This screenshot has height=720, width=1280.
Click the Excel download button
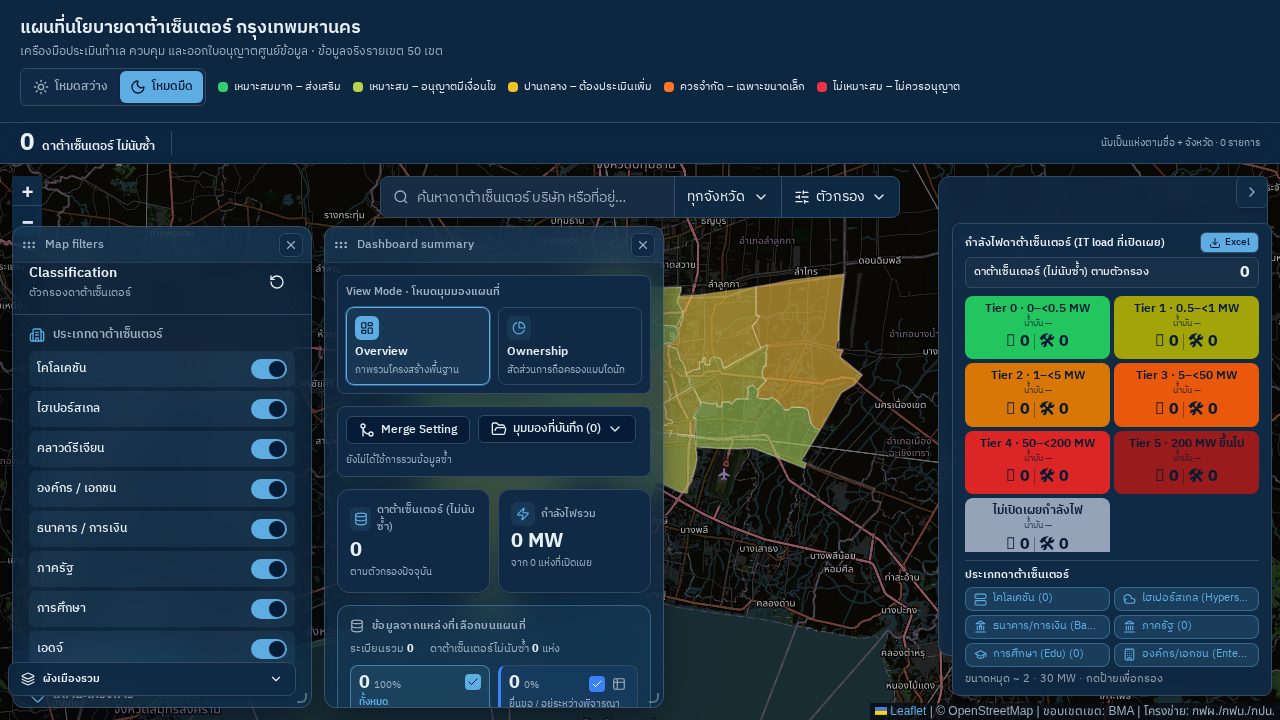pyautogui.click(x=1229, y=242)
